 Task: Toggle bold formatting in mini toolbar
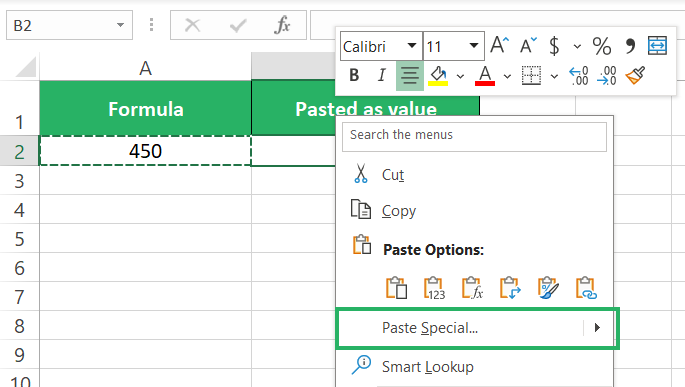coord(354,75)
